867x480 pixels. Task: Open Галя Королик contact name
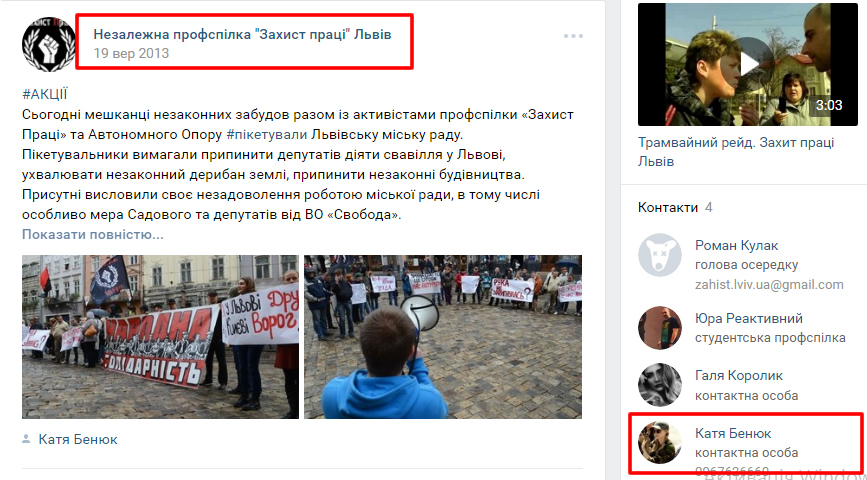tap(739, 376)
